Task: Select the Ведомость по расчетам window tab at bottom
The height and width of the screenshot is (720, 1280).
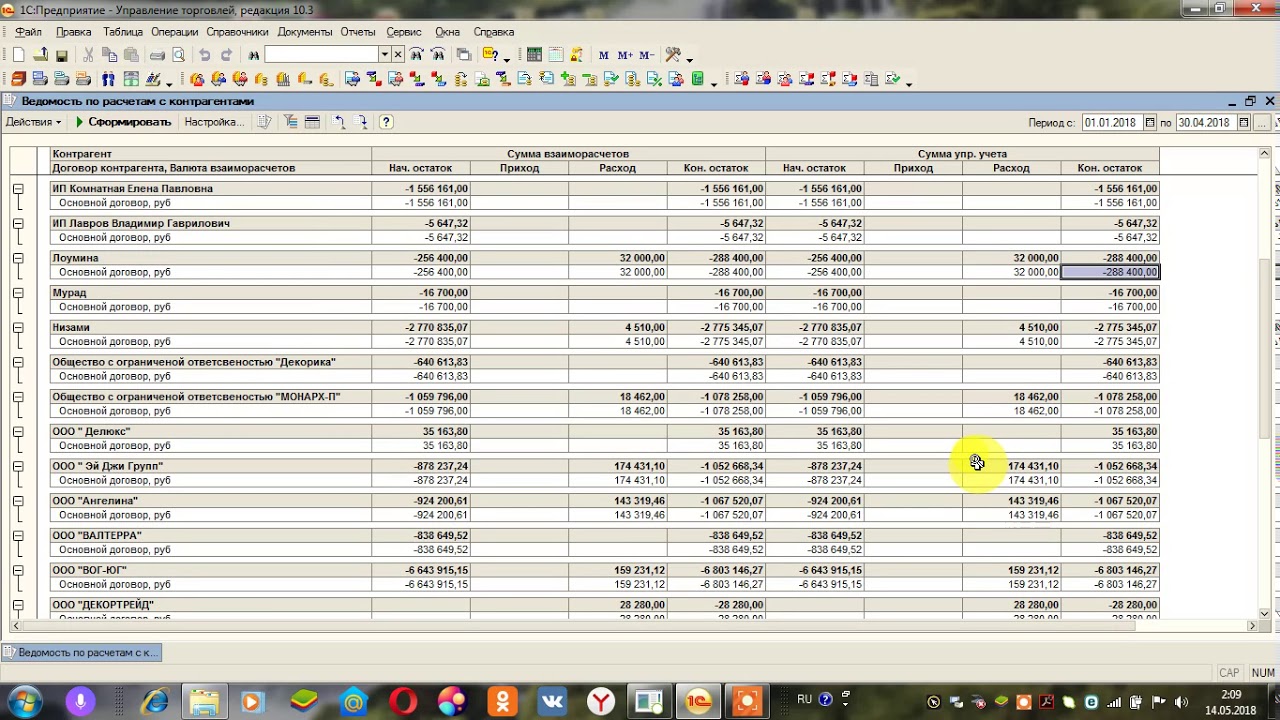Action: 80,652
